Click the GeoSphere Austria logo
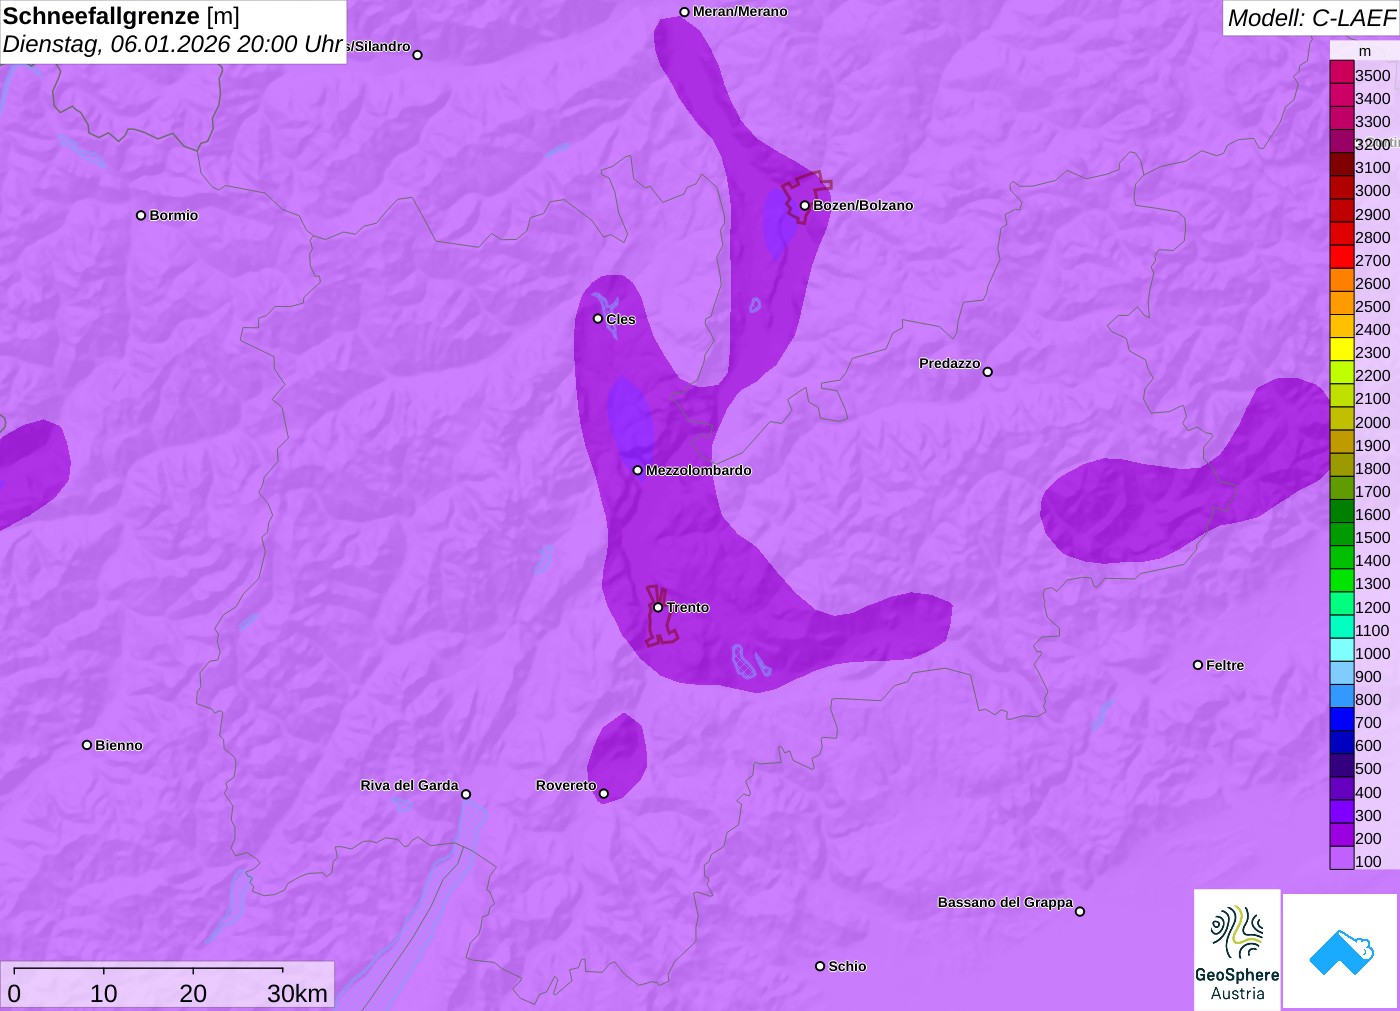Screen dimensions: 1400x1011 1237,949
